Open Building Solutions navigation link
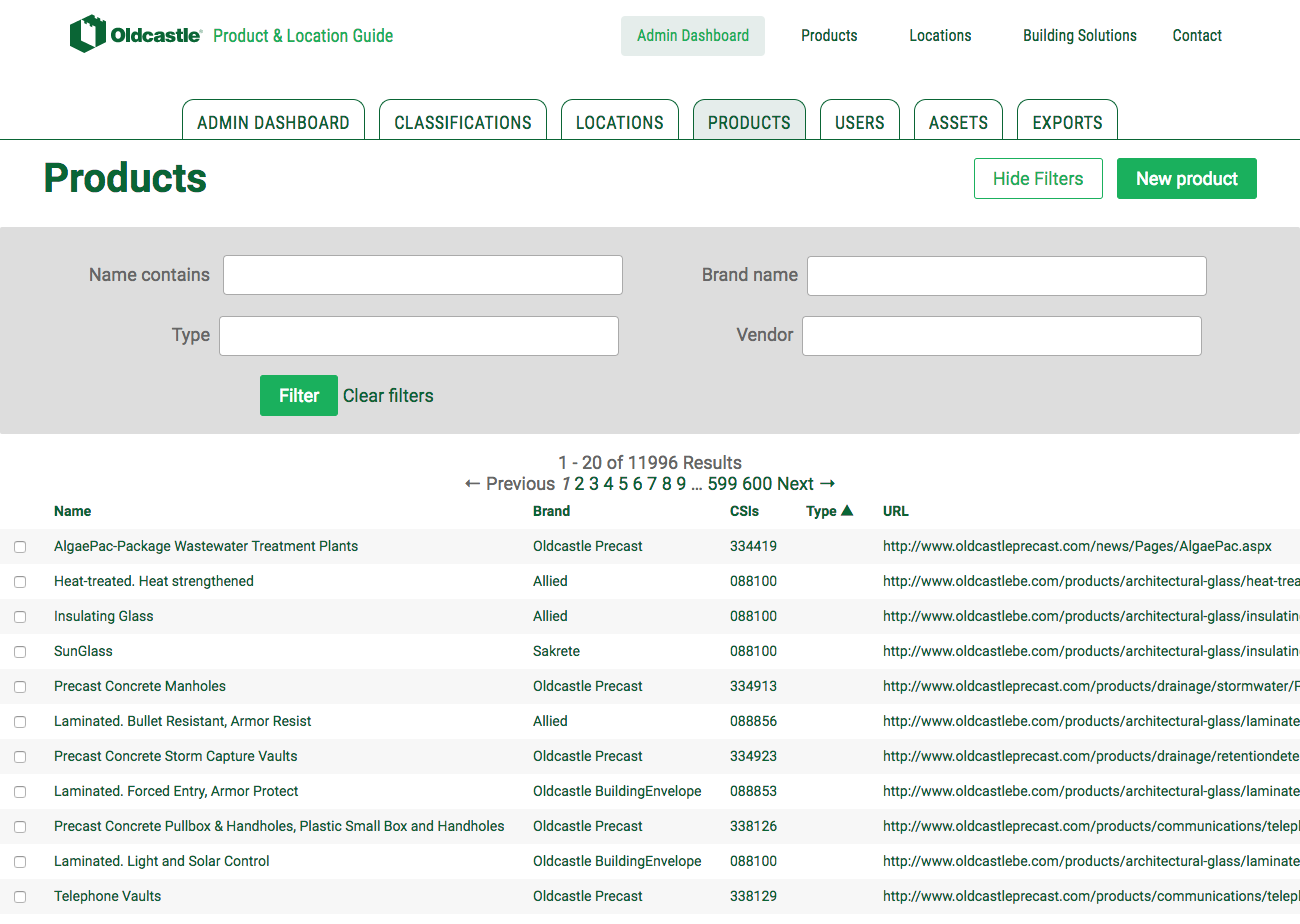The height and width of the screenshot is (924, 1300). [x=1080, y=36]
